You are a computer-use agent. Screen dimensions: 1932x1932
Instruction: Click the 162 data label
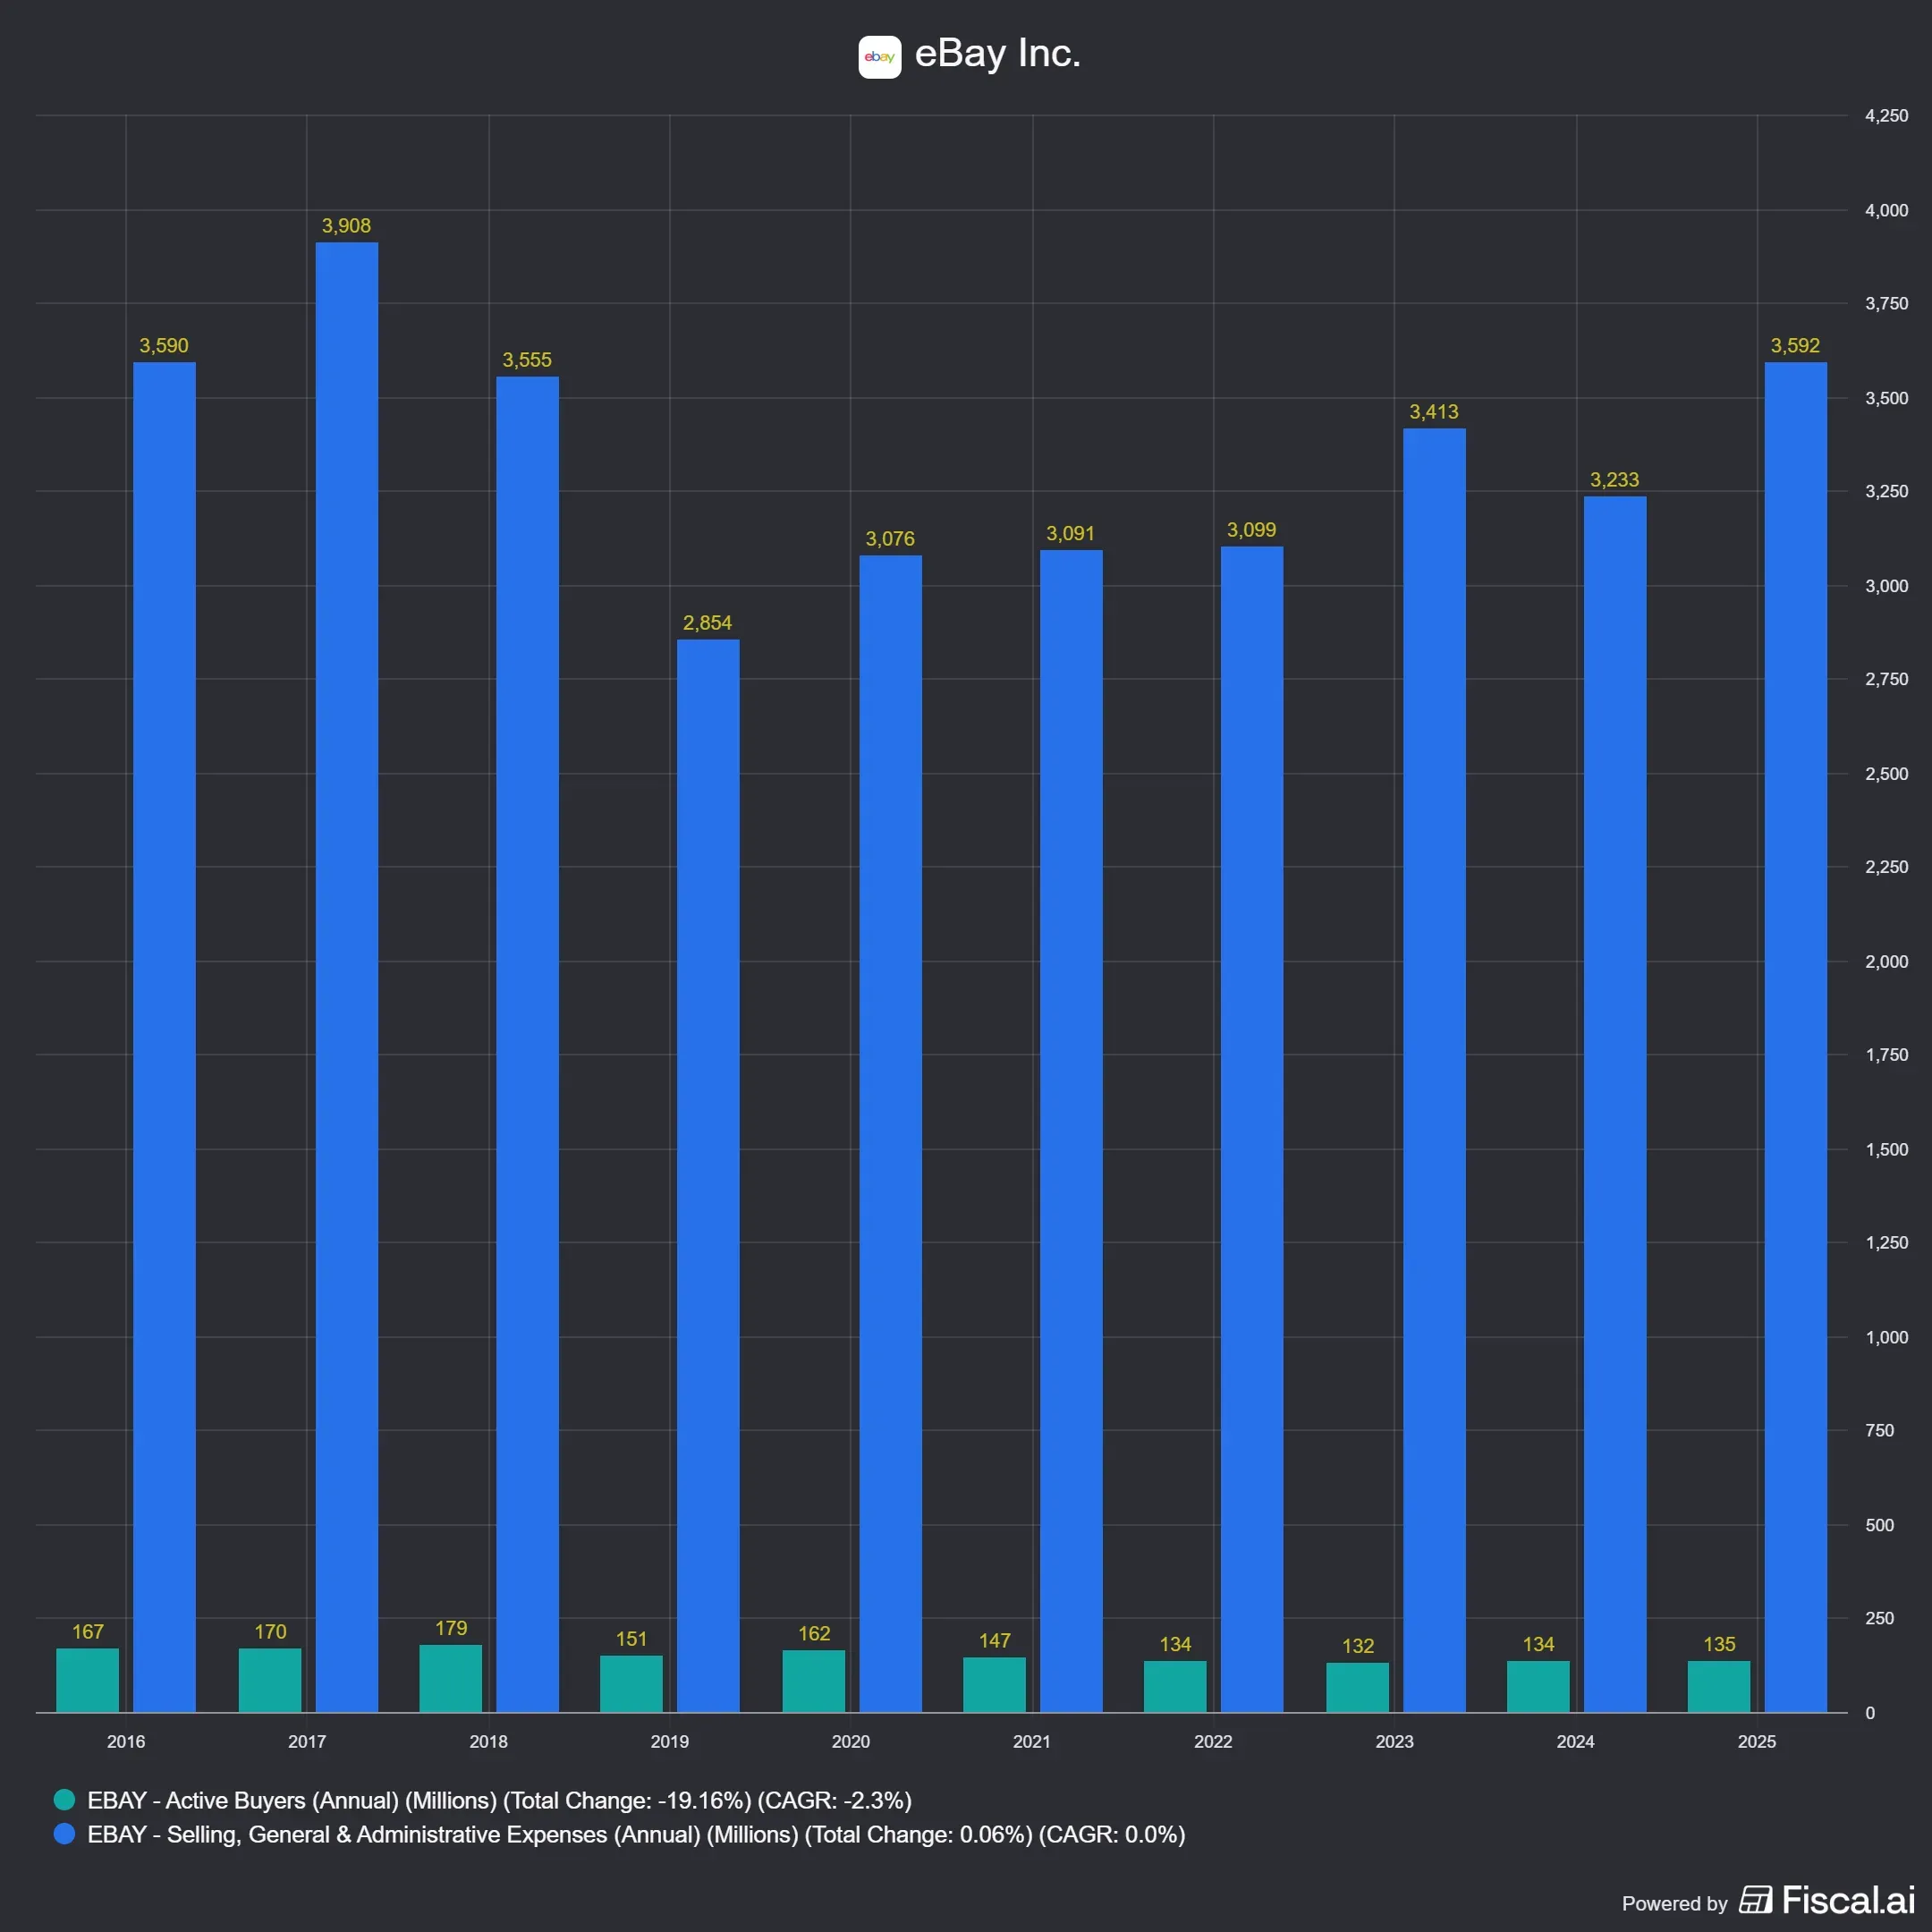[x=814, y=1634]
